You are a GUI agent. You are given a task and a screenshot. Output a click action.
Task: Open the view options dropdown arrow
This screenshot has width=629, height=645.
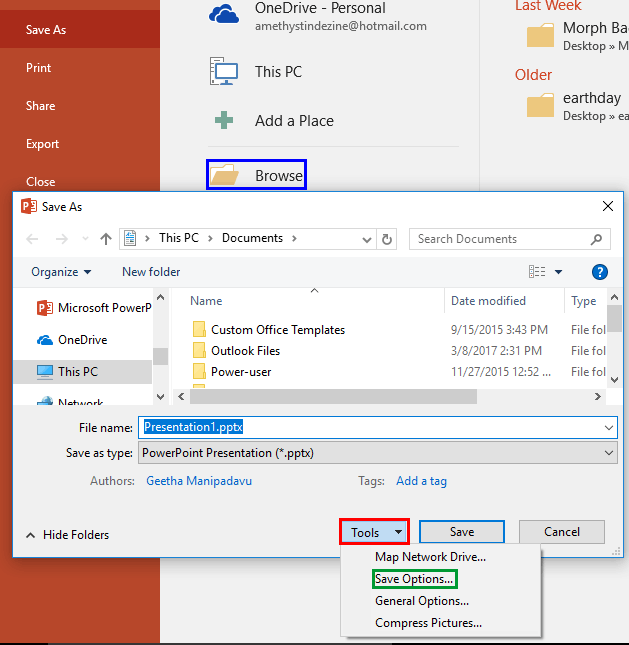(x=558, y=272)
